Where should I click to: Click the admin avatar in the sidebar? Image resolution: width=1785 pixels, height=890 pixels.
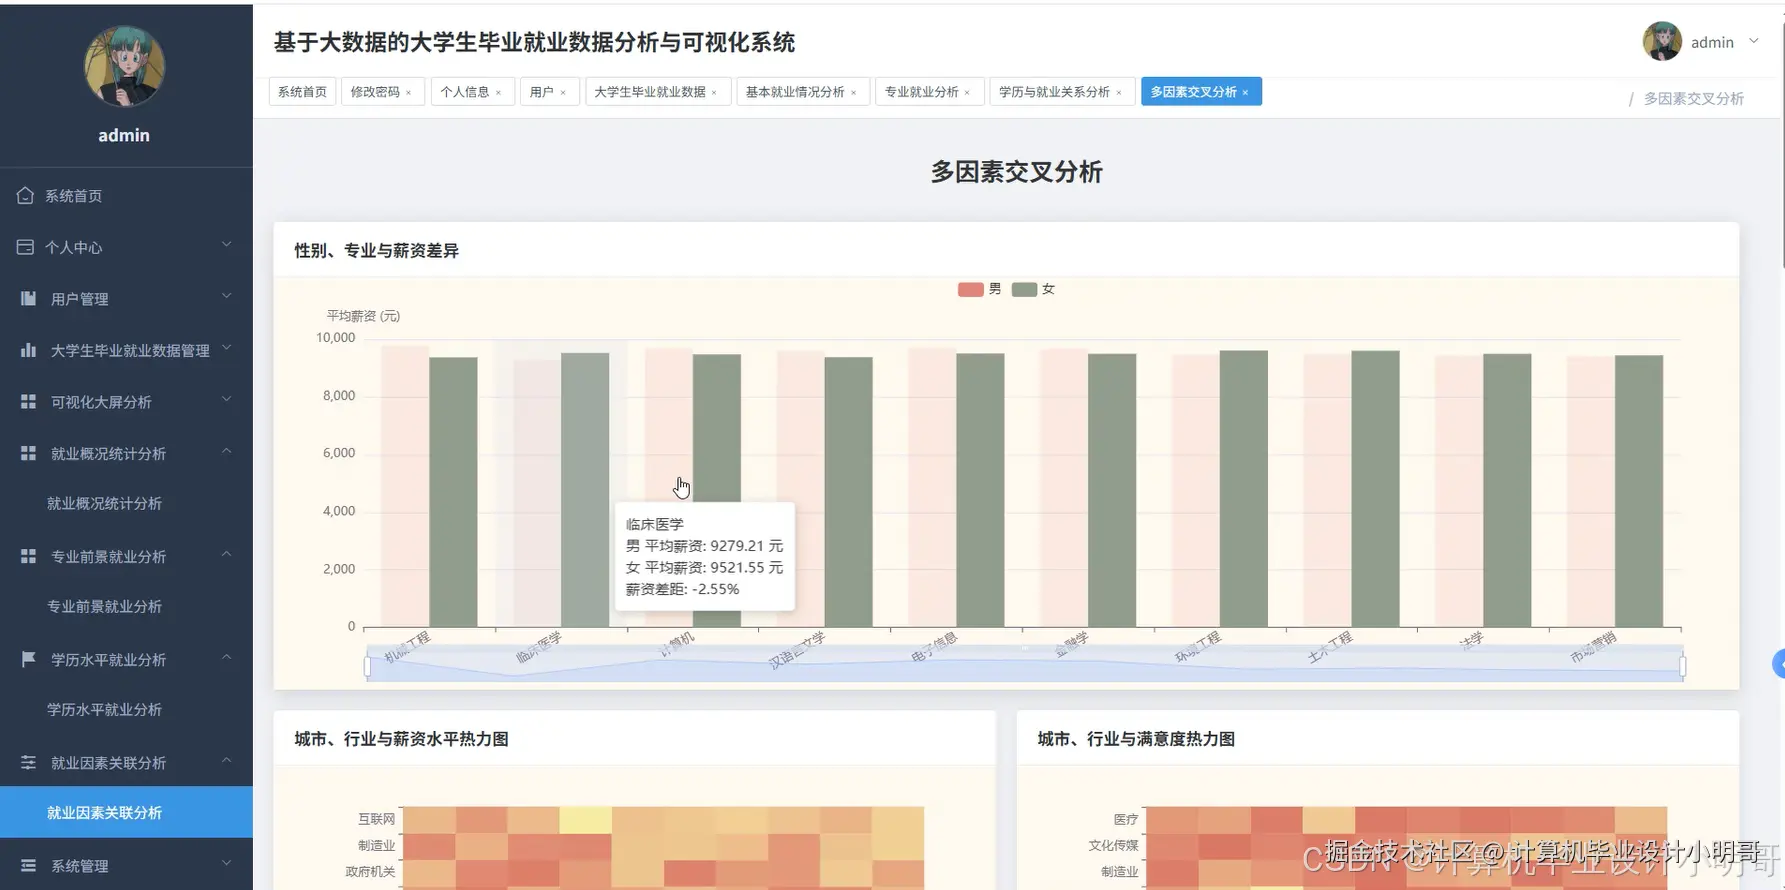[124, 67]
